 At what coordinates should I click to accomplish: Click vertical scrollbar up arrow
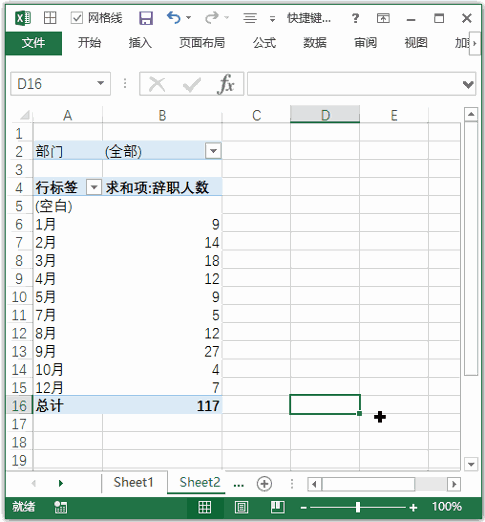pos(471,115)
